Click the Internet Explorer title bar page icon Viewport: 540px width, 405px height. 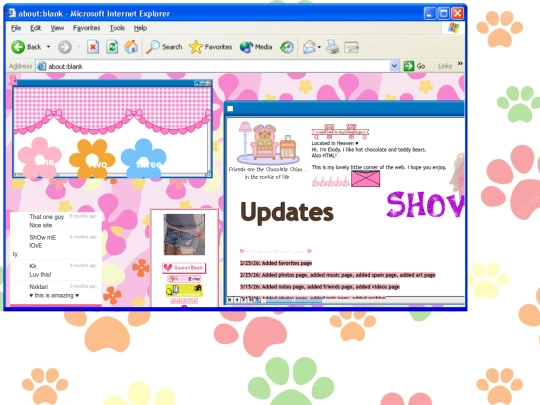(x=12, y=13)
